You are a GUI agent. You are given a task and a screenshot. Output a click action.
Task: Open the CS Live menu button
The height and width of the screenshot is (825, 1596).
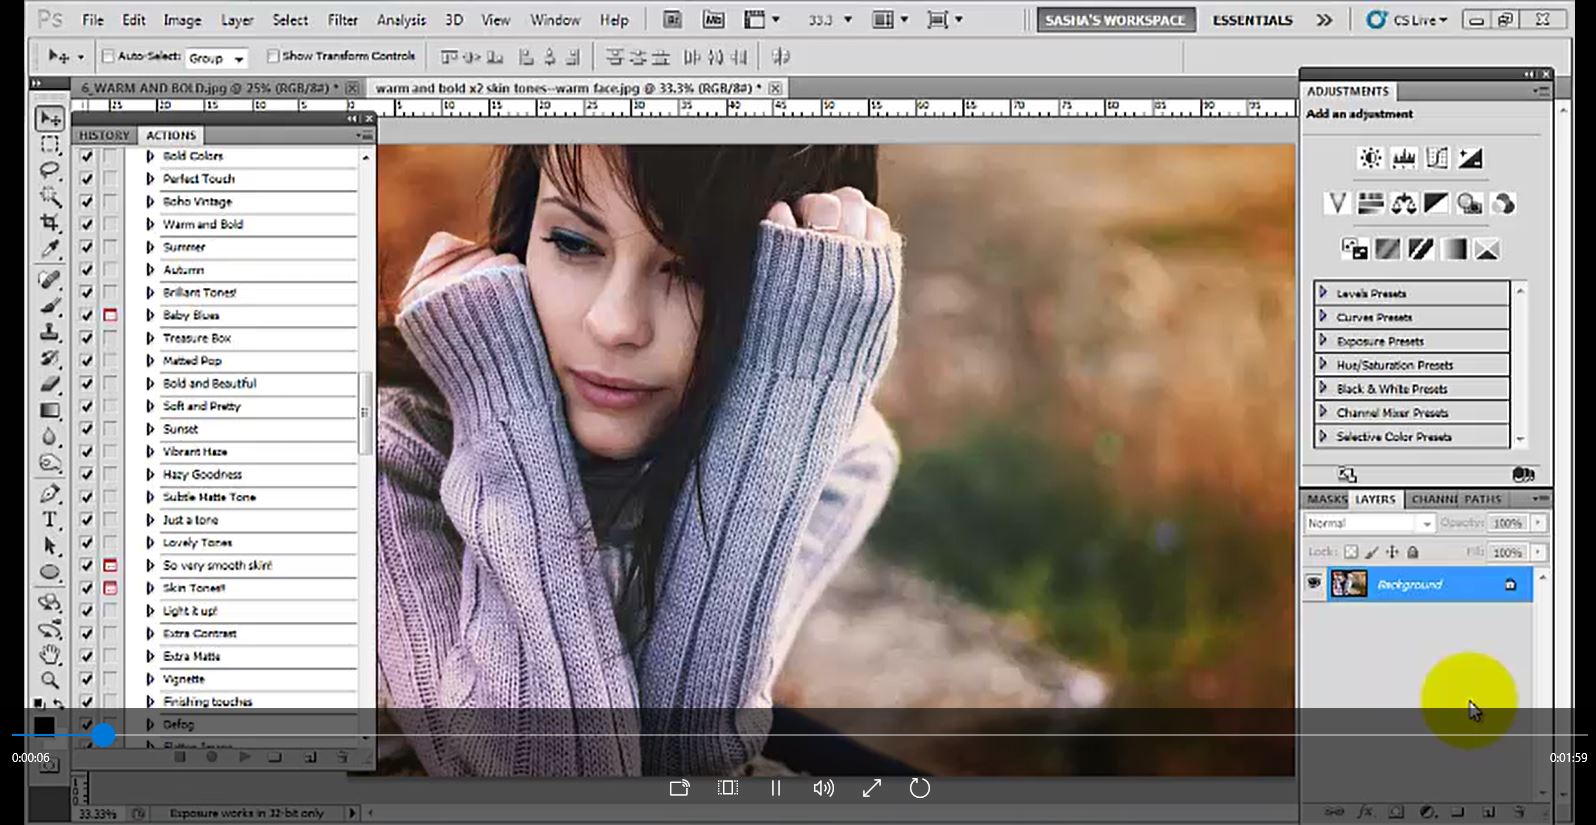1406,20
